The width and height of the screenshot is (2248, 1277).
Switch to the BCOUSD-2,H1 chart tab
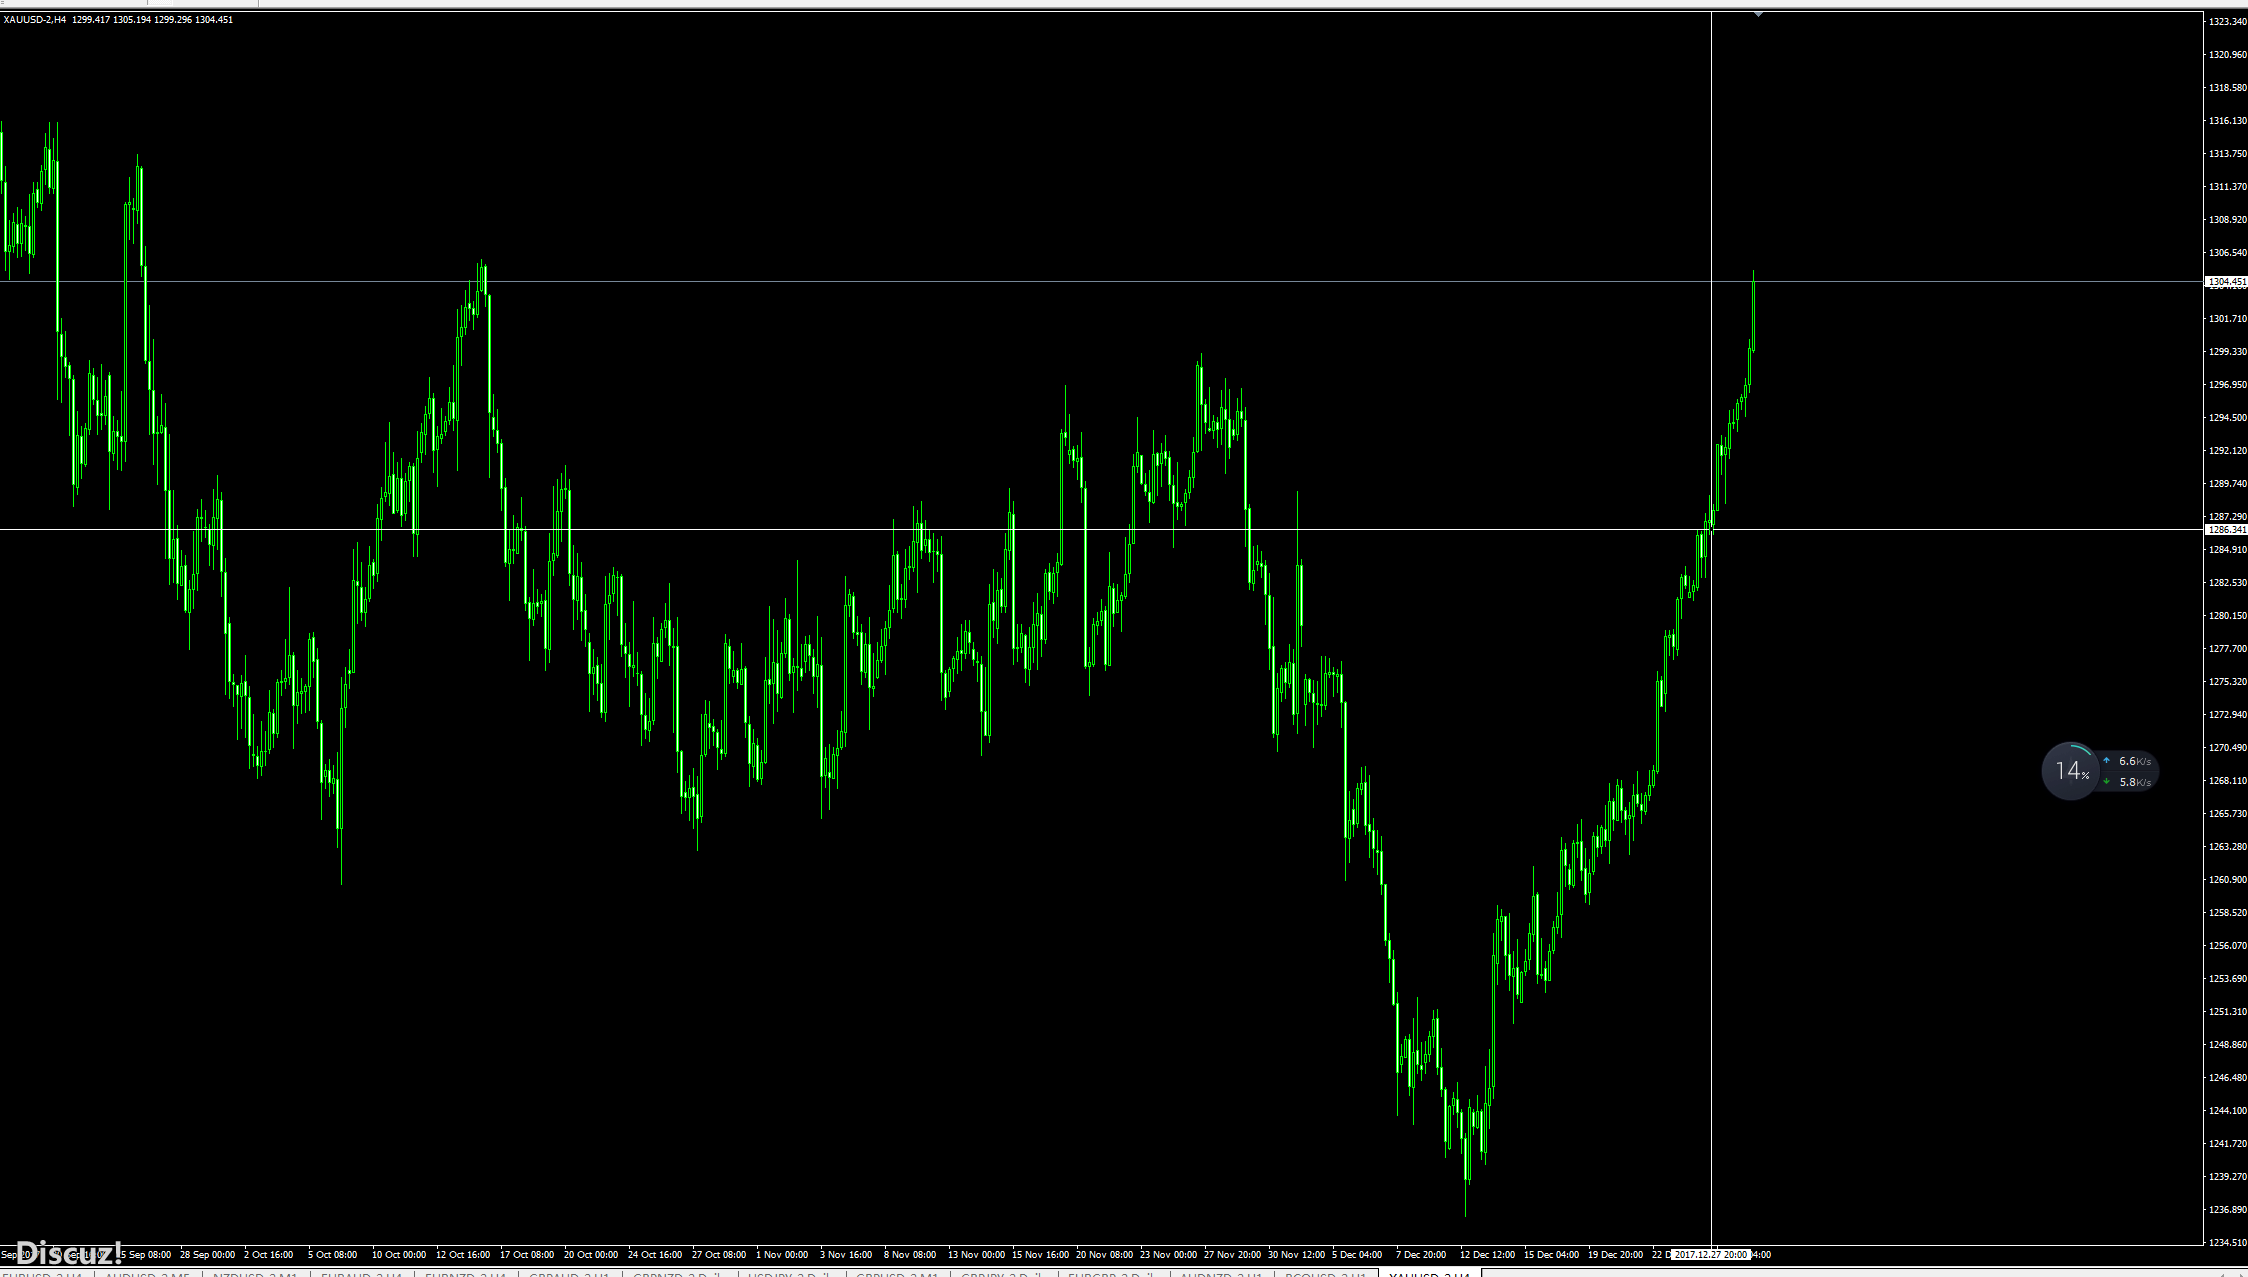coord(1326,1274)
